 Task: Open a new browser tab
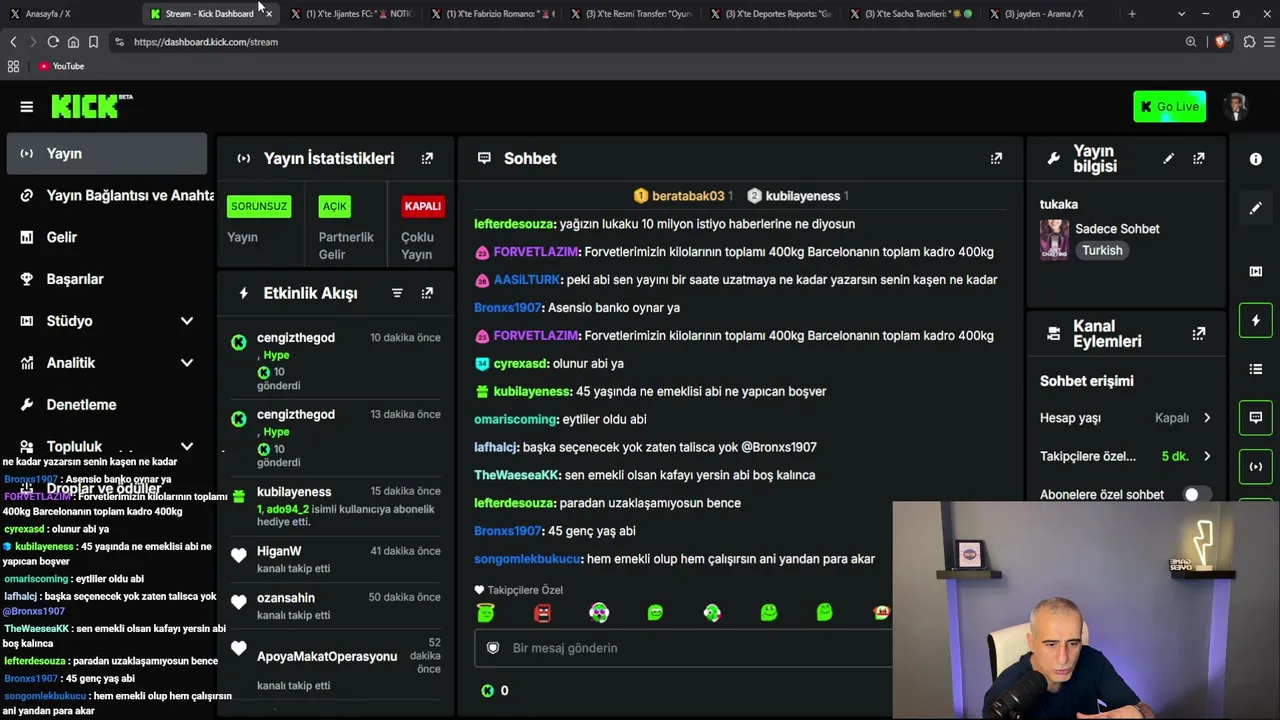click(x=1132, y=14)
